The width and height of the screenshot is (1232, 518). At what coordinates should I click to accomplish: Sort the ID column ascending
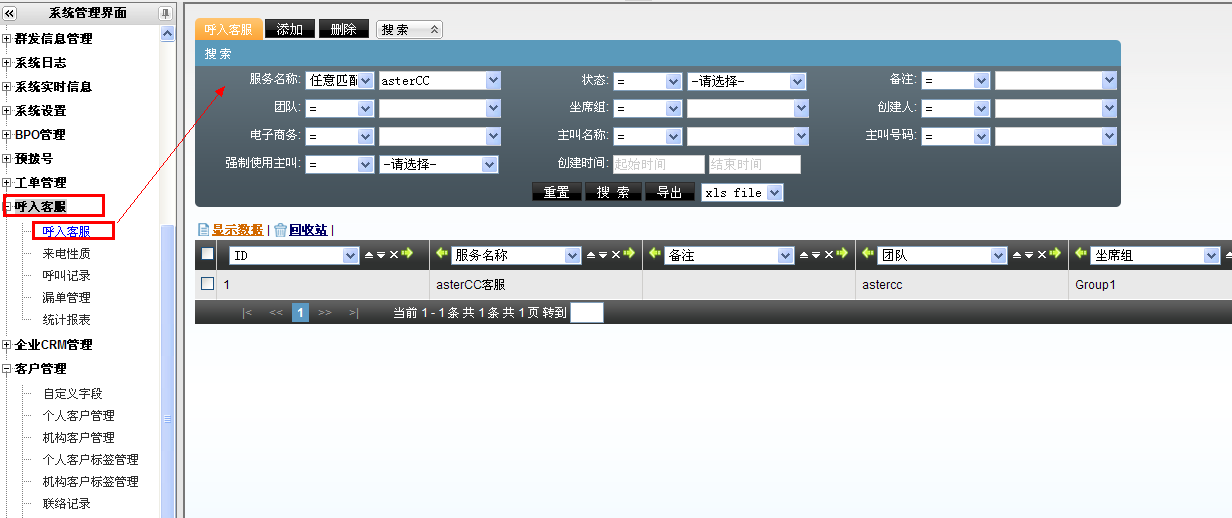coord(368,256)
